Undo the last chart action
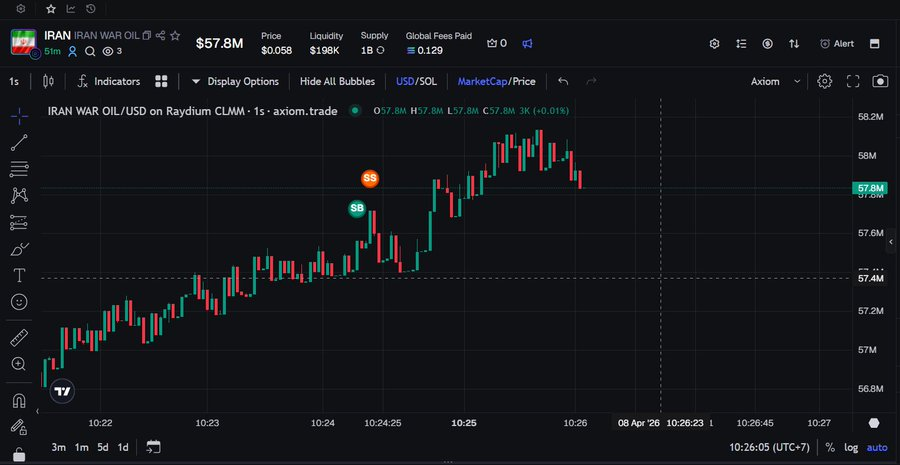The height and width of the screenshot is (465, 900). (563, 82)
